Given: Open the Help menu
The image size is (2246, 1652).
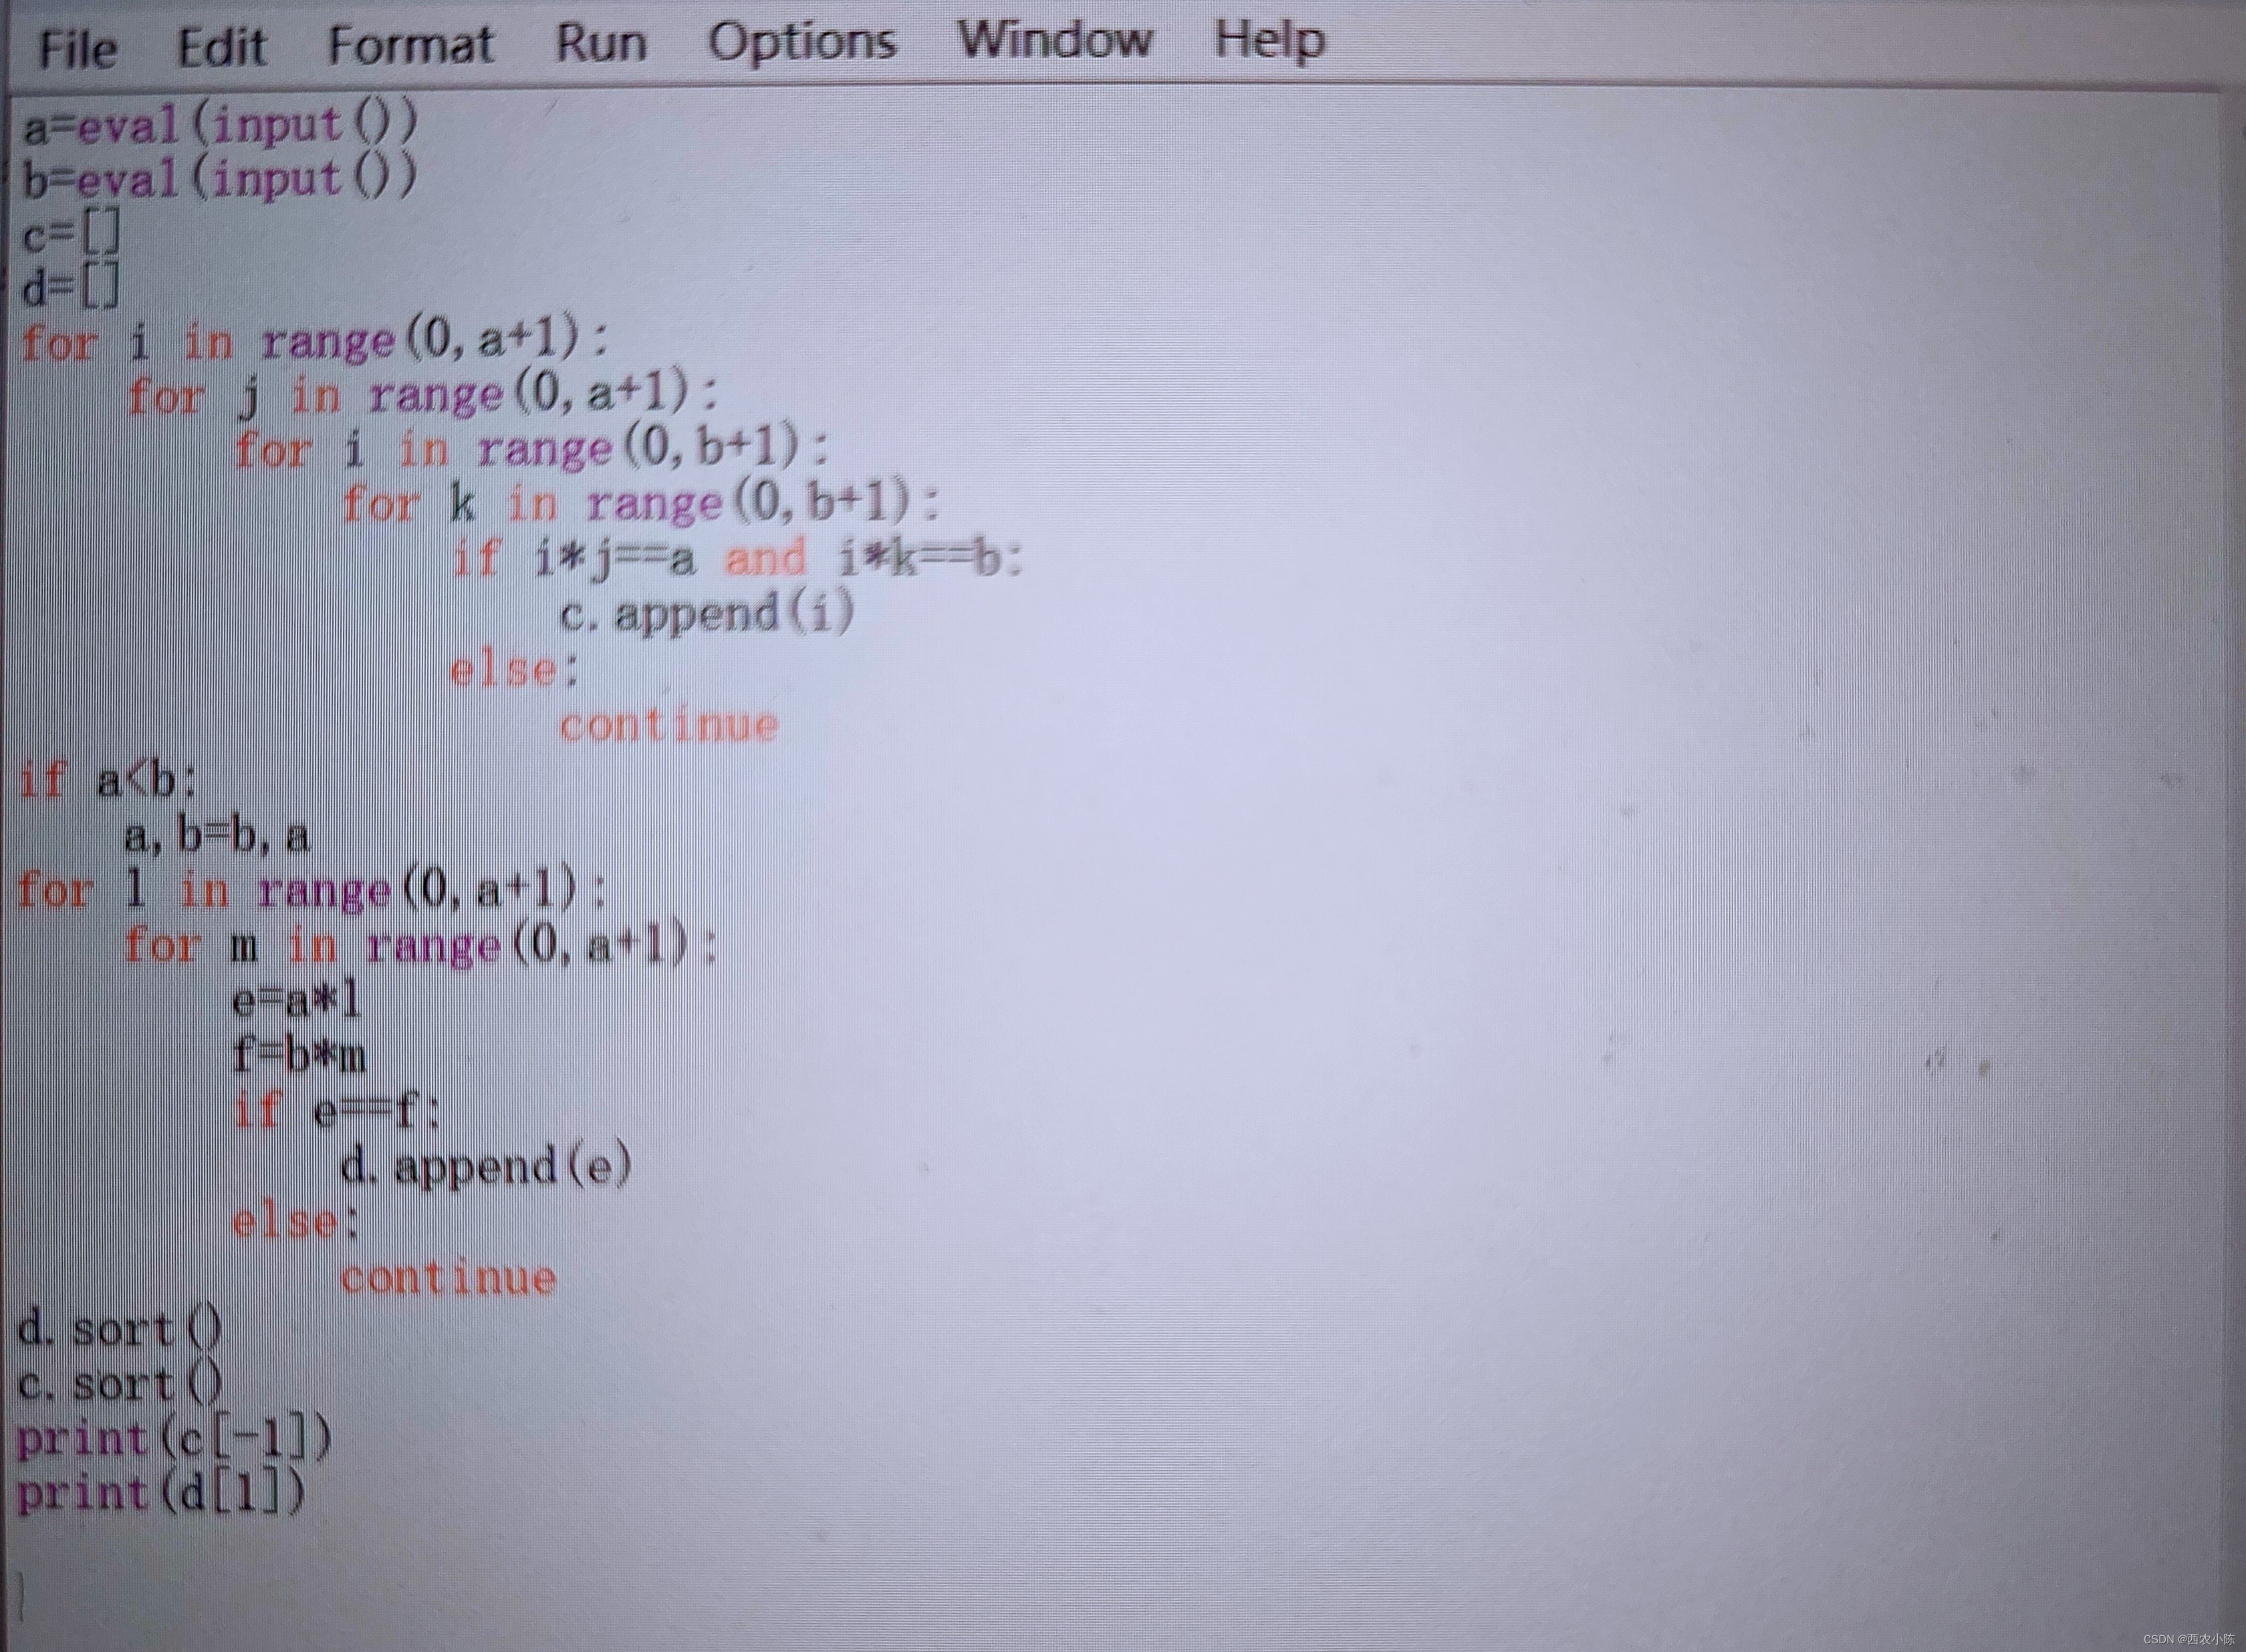Looking at the screenshot, I should [1270, 41].
